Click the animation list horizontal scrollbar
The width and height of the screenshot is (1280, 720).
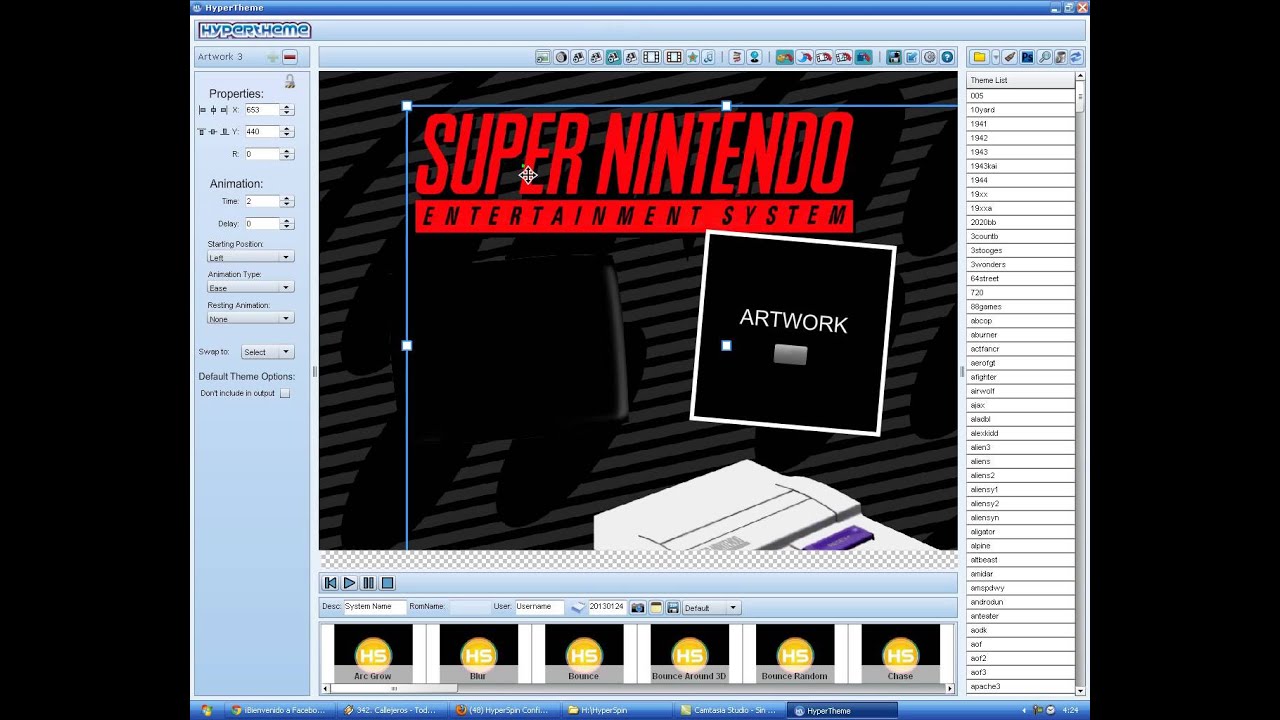(638, 688)
